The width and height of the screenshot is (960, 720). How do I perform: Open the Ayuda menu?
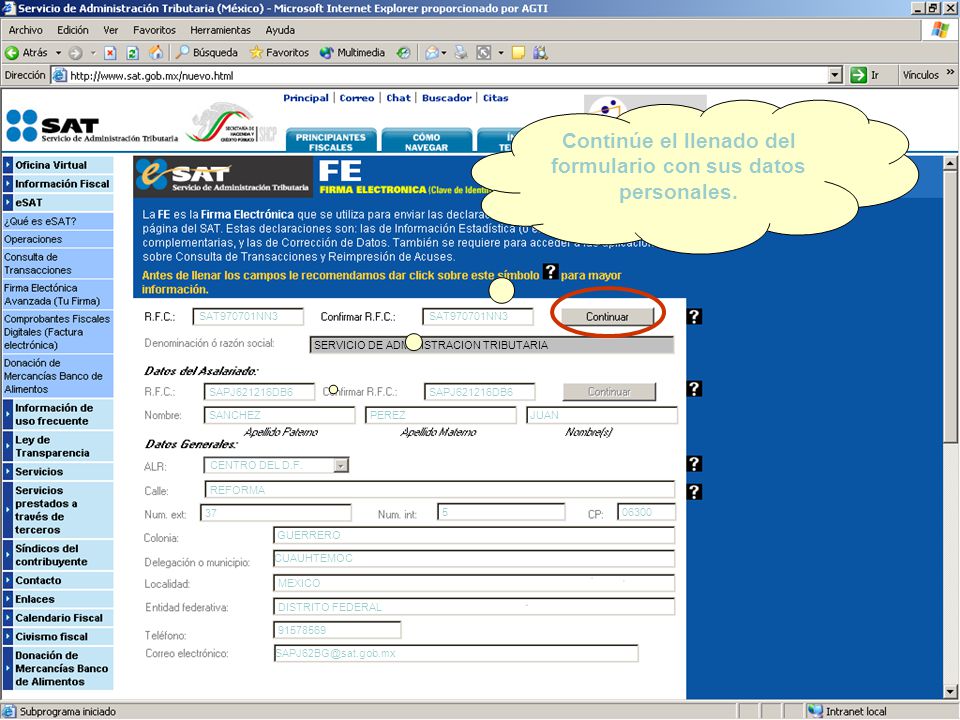coord(280,30)
